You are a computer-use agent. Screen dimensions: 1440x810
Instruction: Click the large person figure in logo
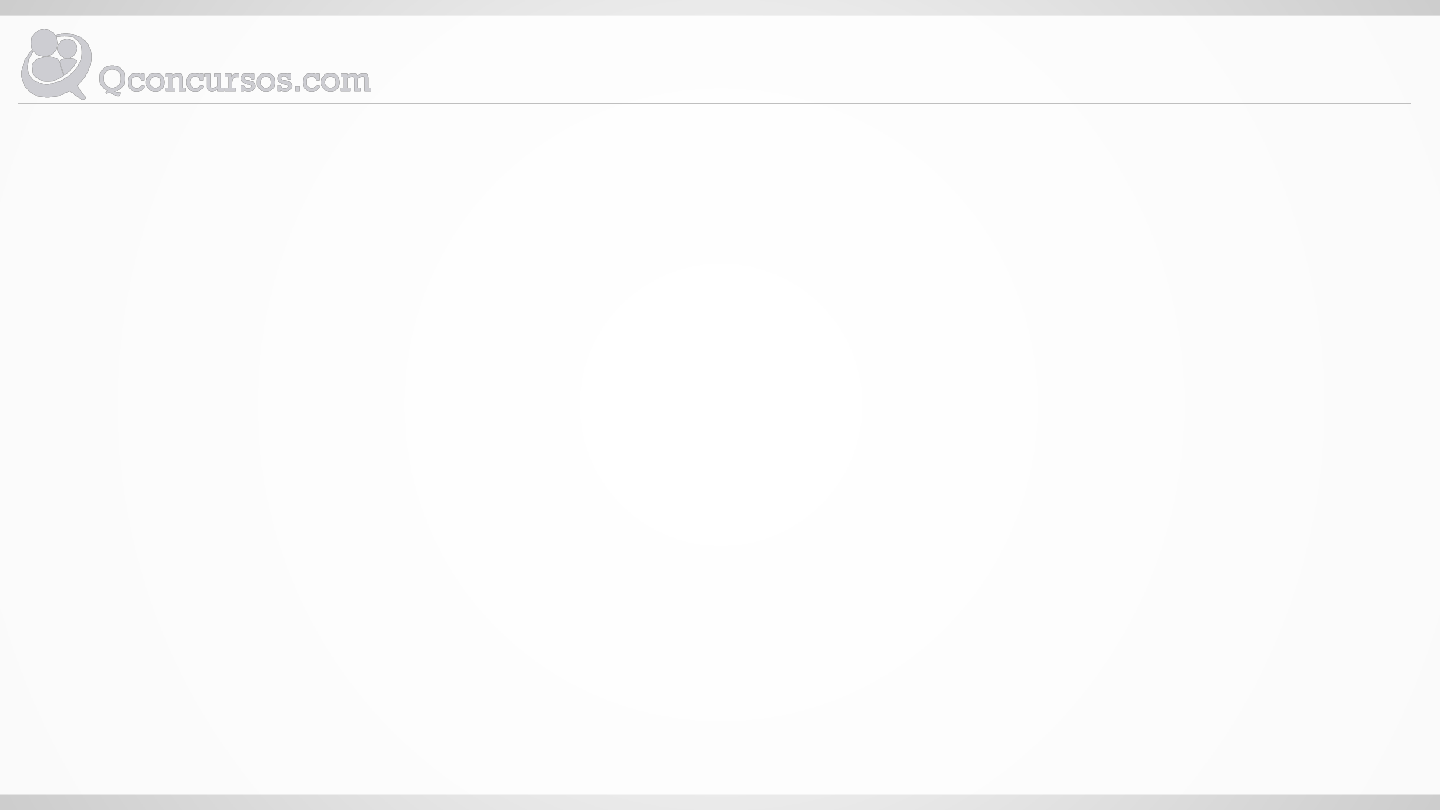(x=46, y=57)
